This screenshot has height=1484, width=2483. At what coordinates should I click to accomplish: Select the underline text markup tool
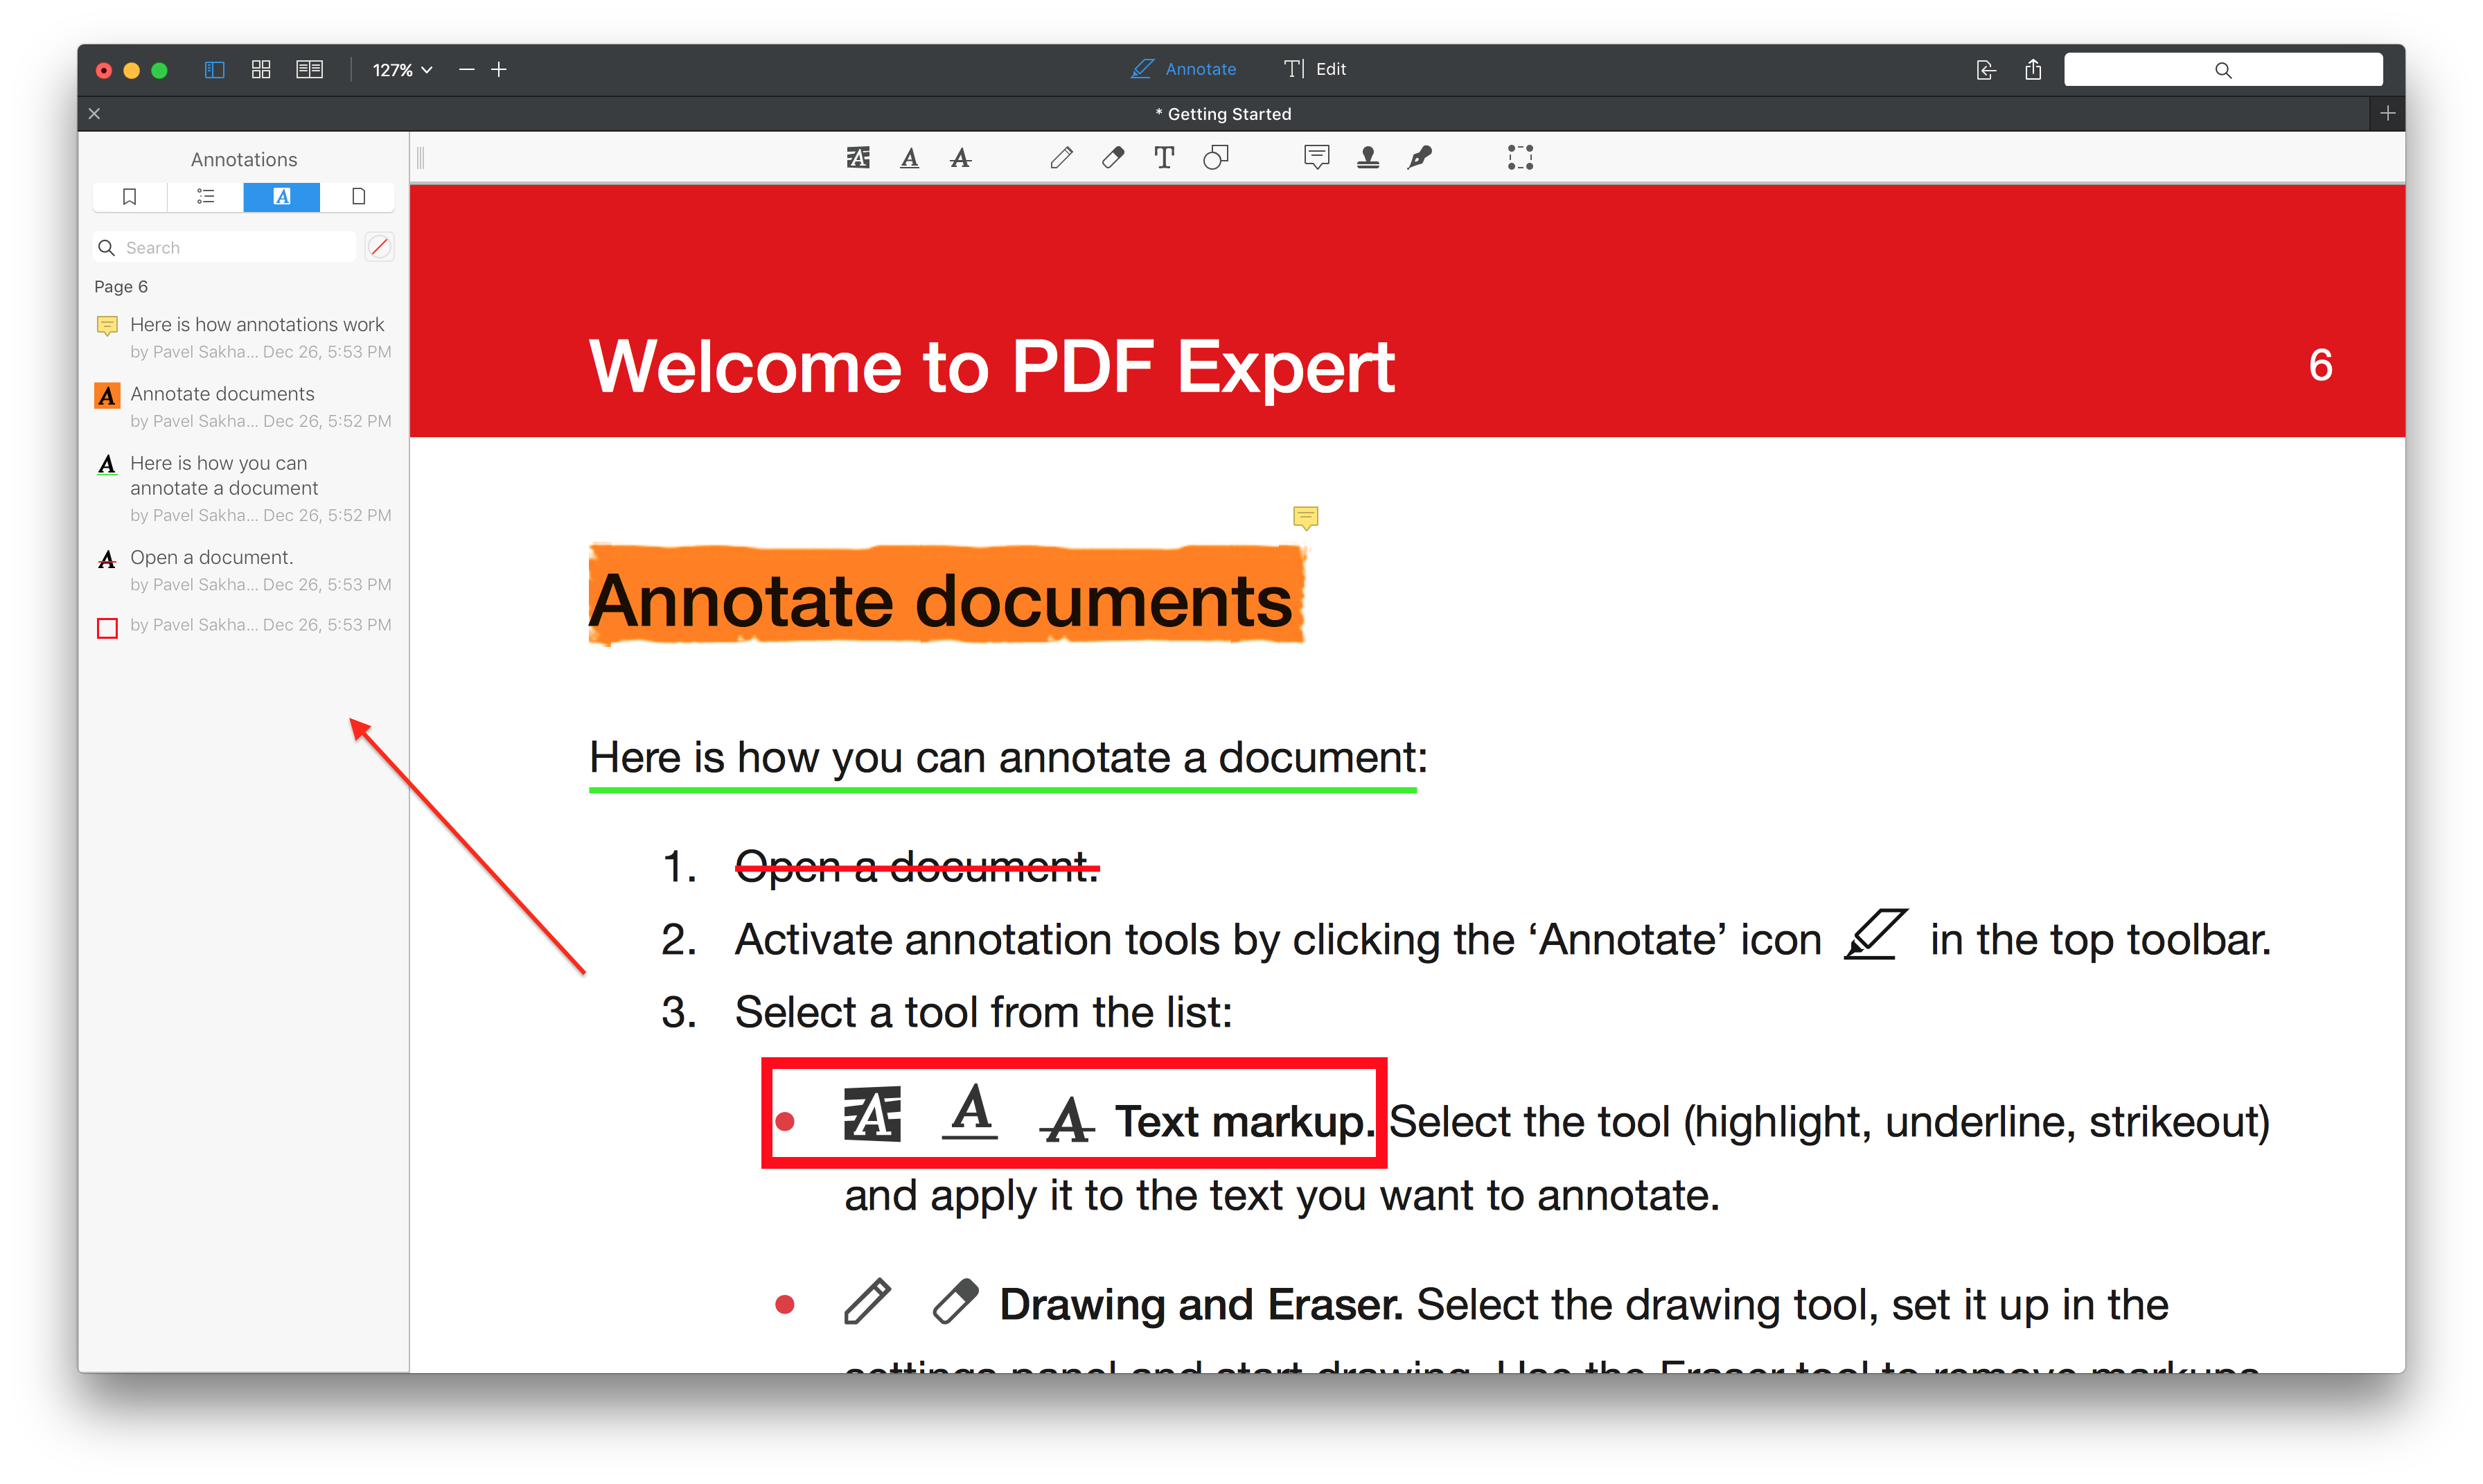[911, 159]
